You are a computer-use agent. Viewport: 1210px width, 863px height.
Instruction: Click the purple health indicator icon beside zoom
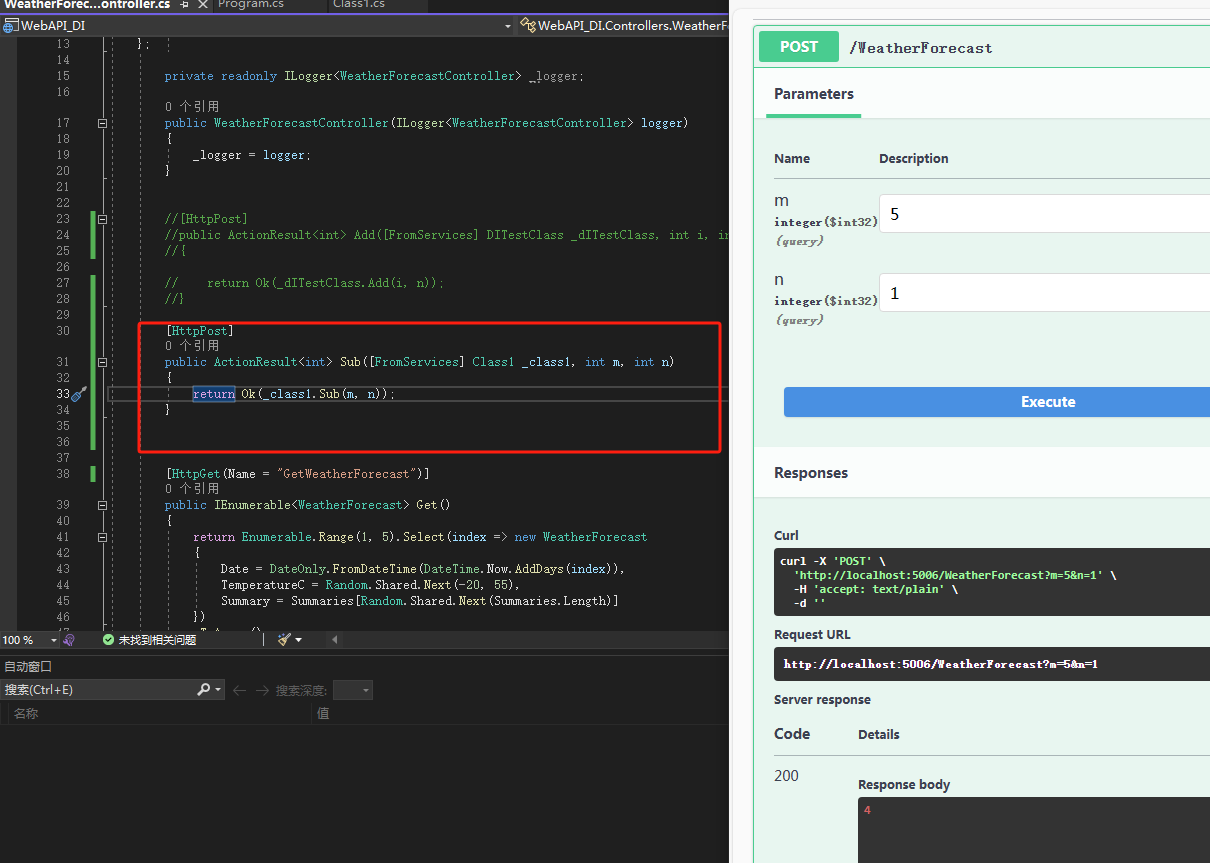tap(68, 639)
